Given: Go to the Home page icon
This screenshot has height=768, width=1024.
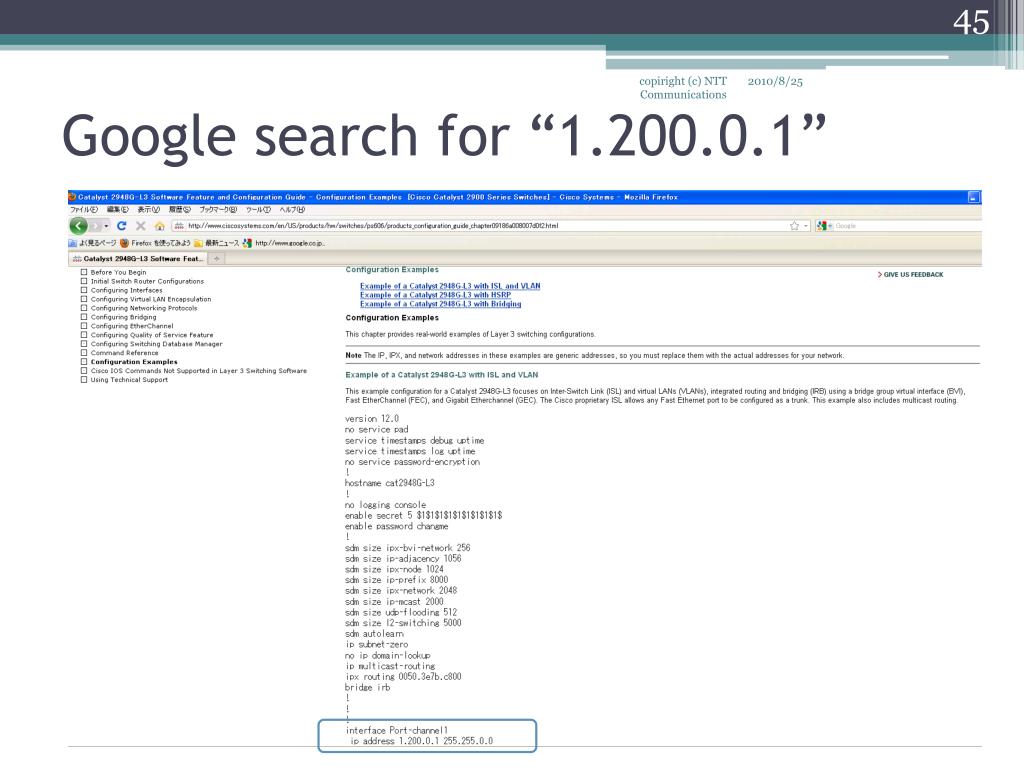Looking at the screenshot, I should click(159, 226).
